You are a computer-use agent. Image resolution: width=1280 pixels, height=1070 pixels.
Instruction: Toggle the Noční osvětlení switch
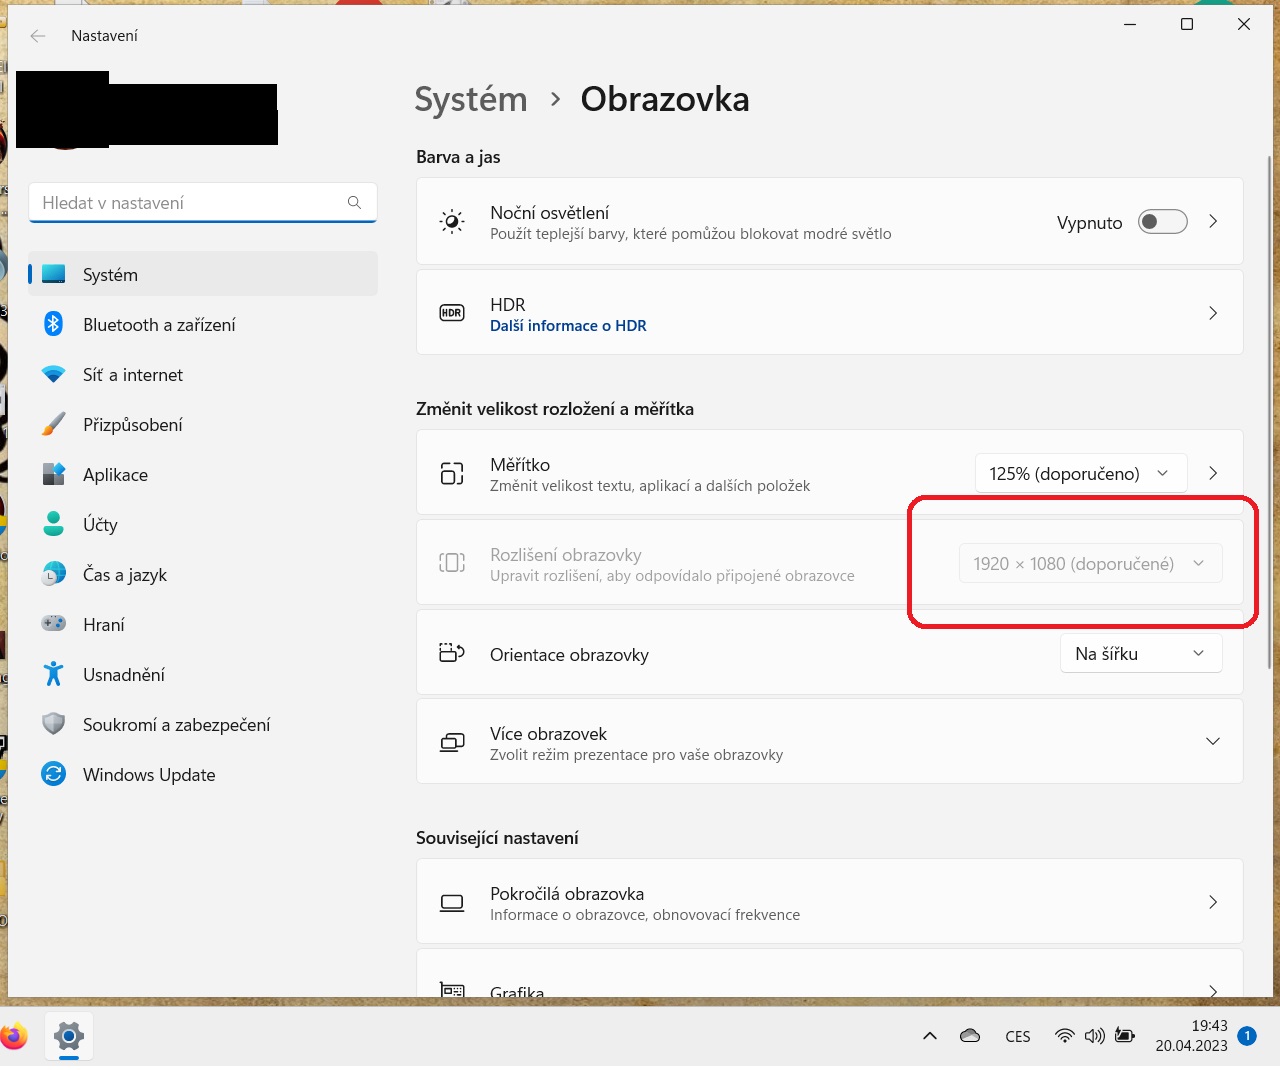pos(1162,222)
